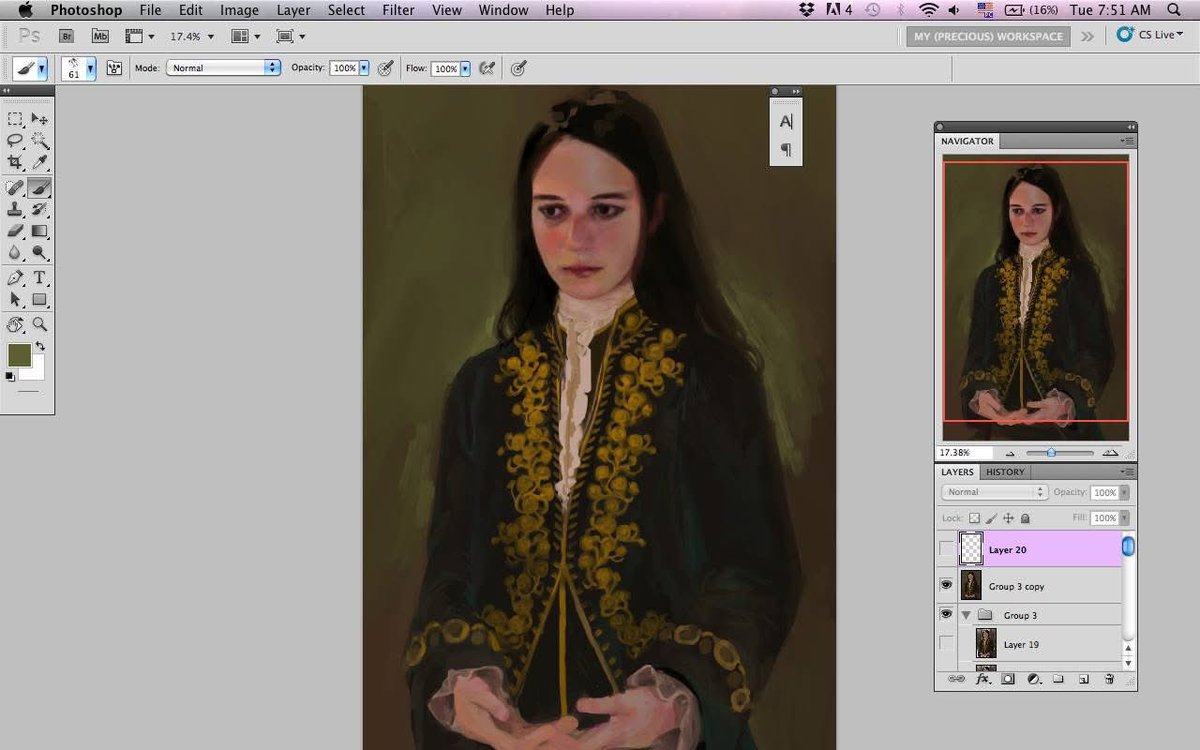Select the Lasso tool

click(15, 141)
